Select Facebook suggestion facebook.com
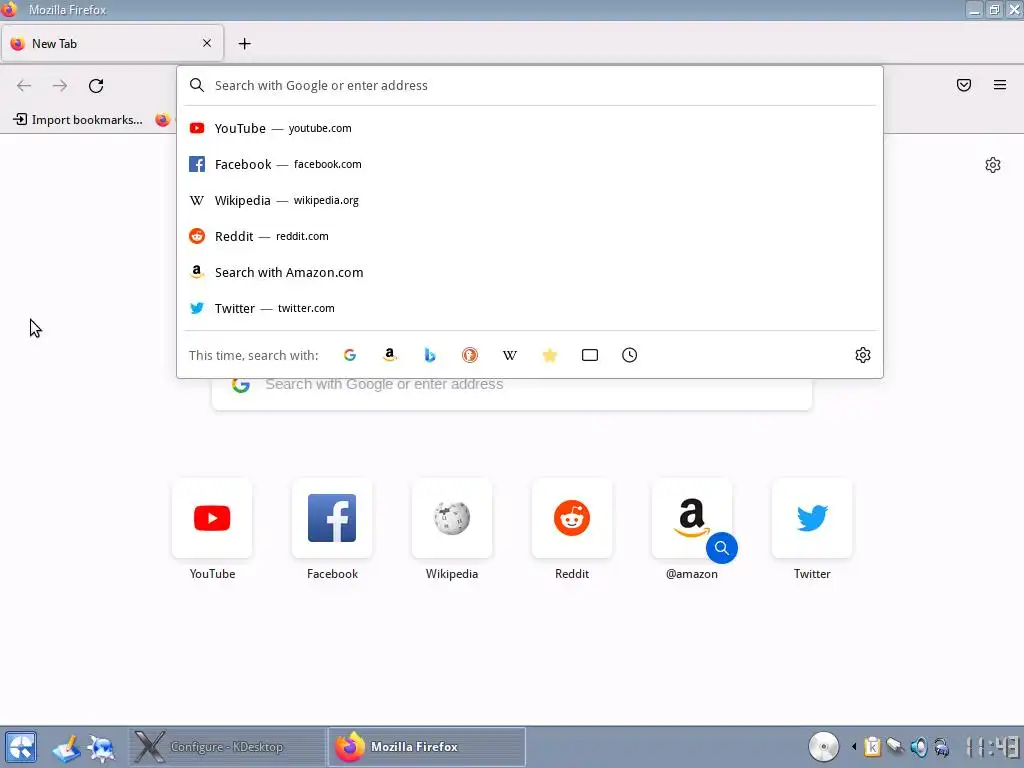Image resolution: width=1024 pixels, height=768 pixels. click(x=530, y=164)
